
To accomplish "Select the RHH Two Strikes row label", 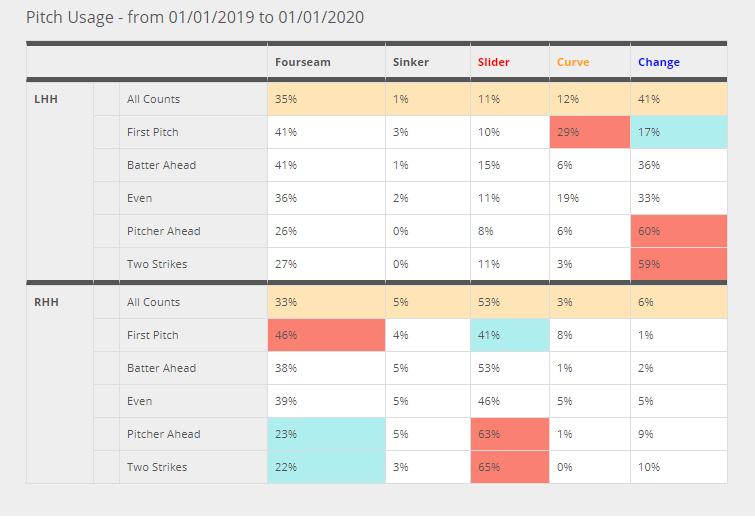I will pyautogui.click(x=157, y=467).
